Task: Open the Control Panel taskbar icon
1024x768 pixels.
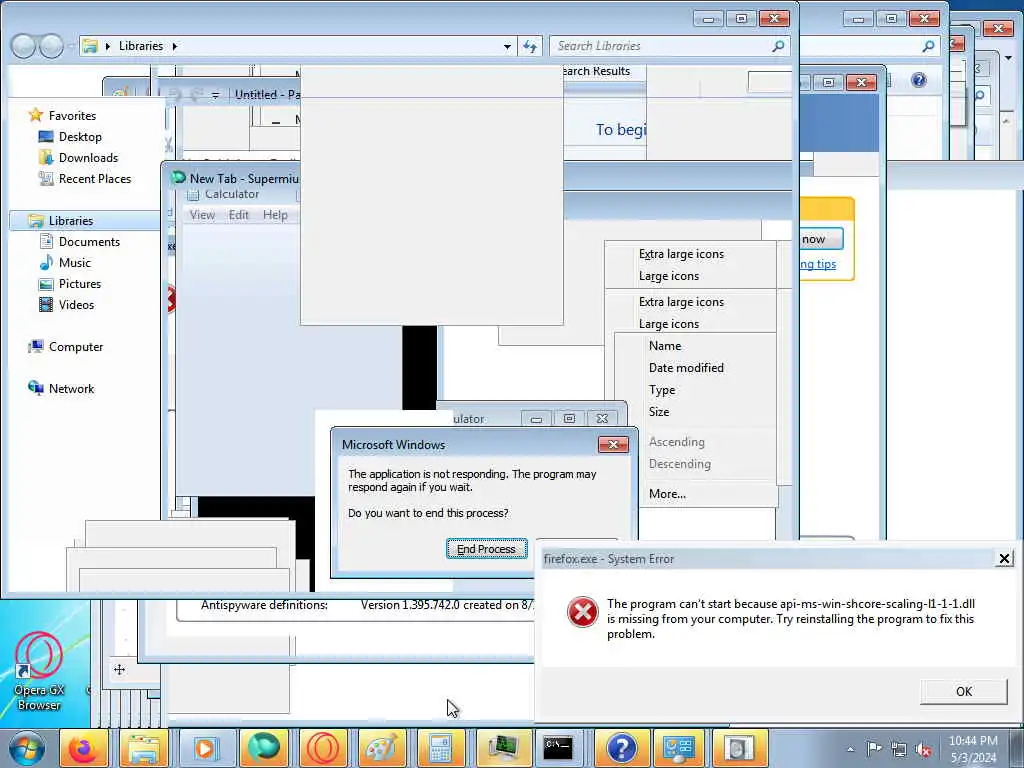Action: tap(679, 748)
